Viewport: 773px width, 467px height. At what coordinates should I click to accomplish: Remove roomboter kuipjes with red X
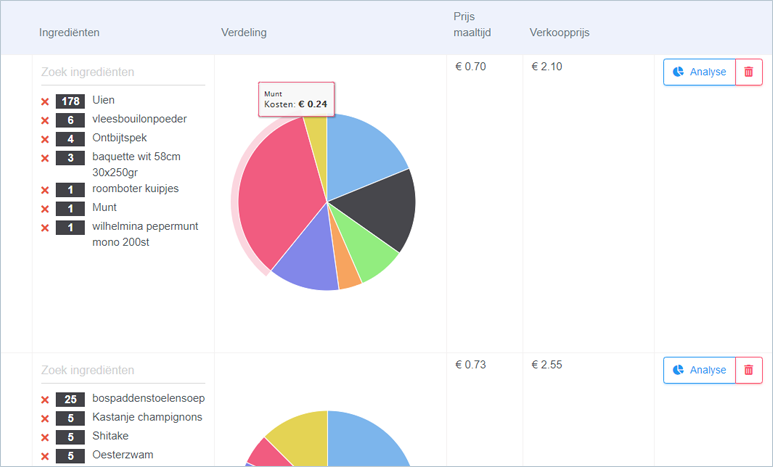(44, 190)
